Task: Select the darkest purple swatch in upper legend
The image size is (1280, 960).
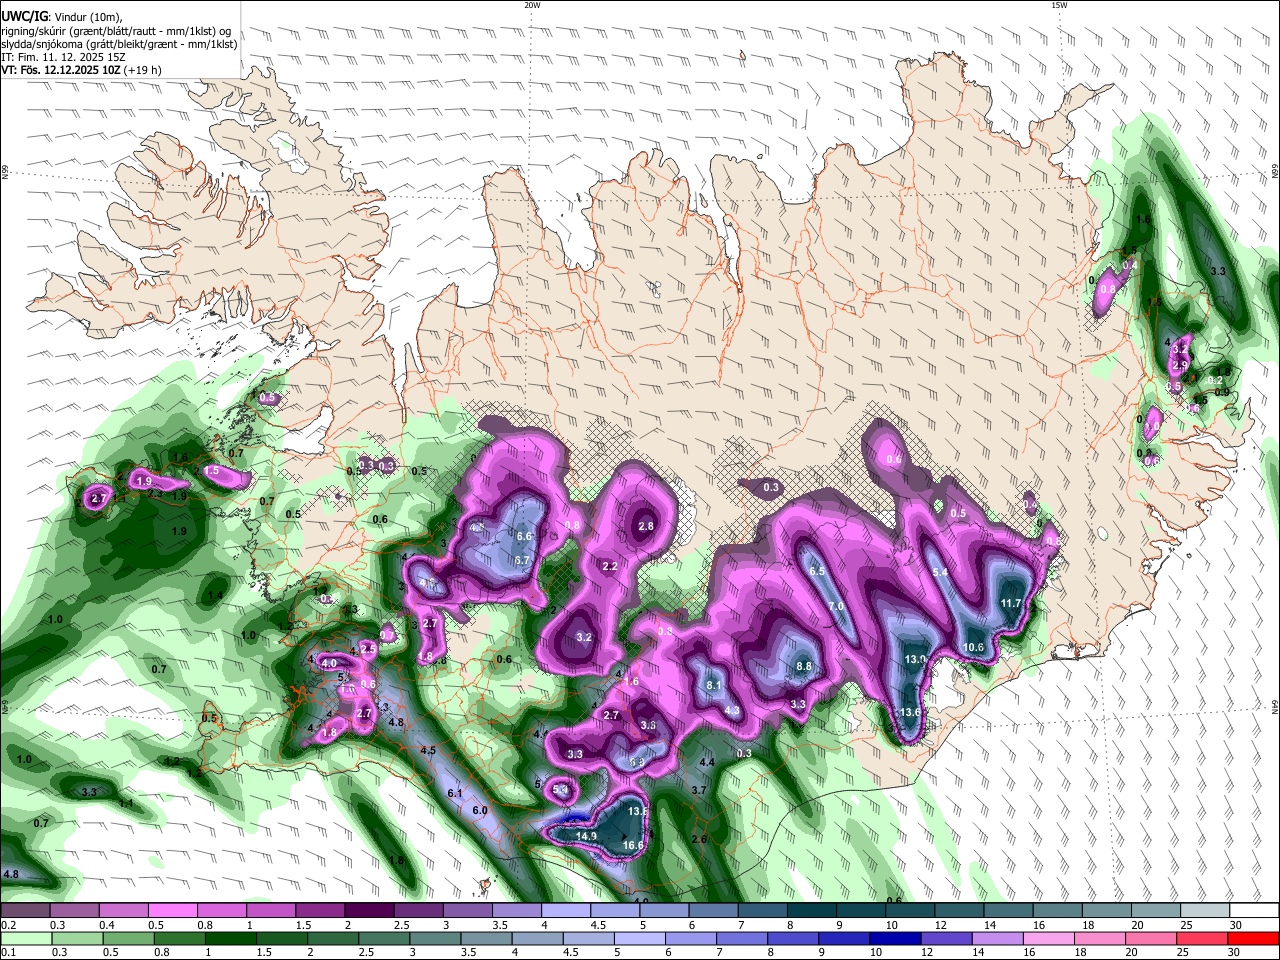Action: point(368,911)
